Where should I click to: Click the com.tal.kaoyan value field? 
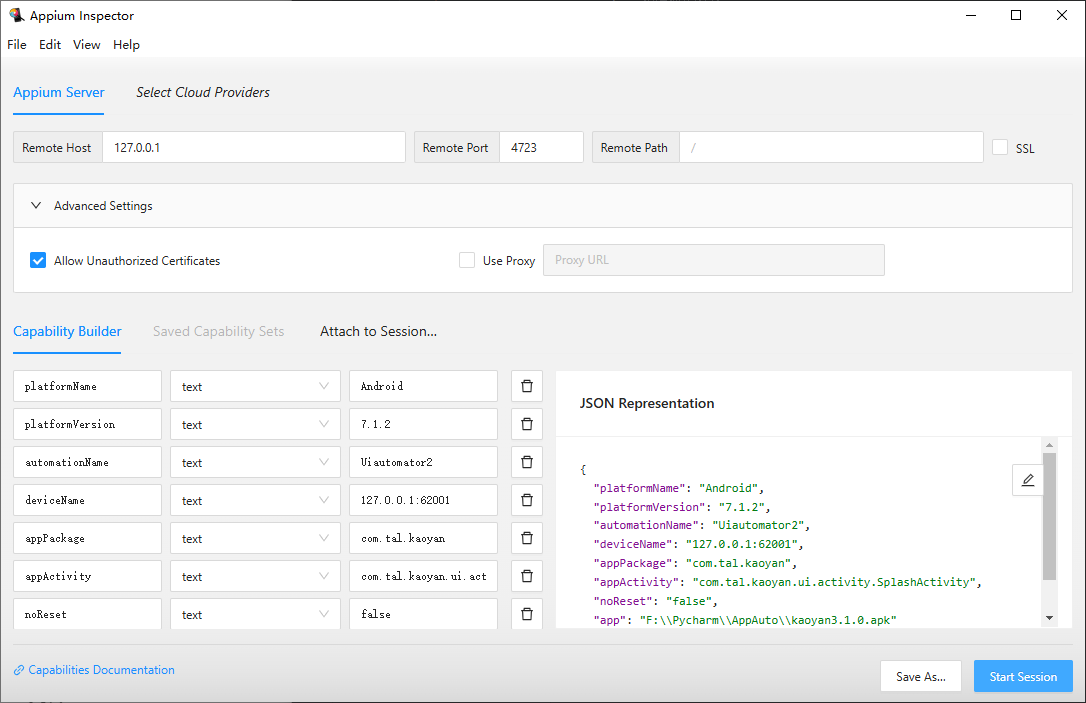(423, 538)
